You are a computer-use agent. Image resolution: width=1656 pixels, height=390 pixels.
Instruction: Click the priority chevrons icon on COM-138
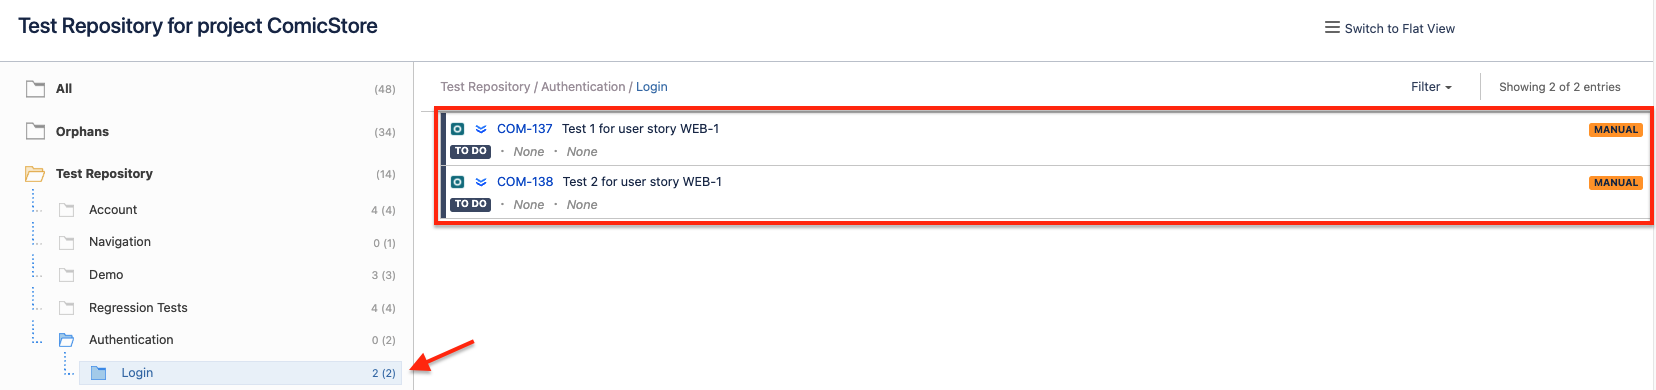(481, 182)
